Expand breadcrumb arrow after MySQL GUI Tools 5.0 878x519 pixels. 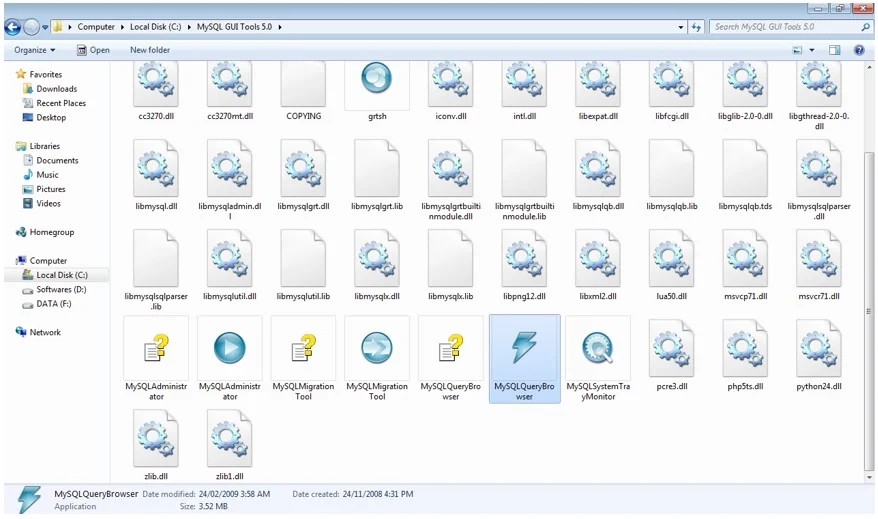[x=280, y=26]
